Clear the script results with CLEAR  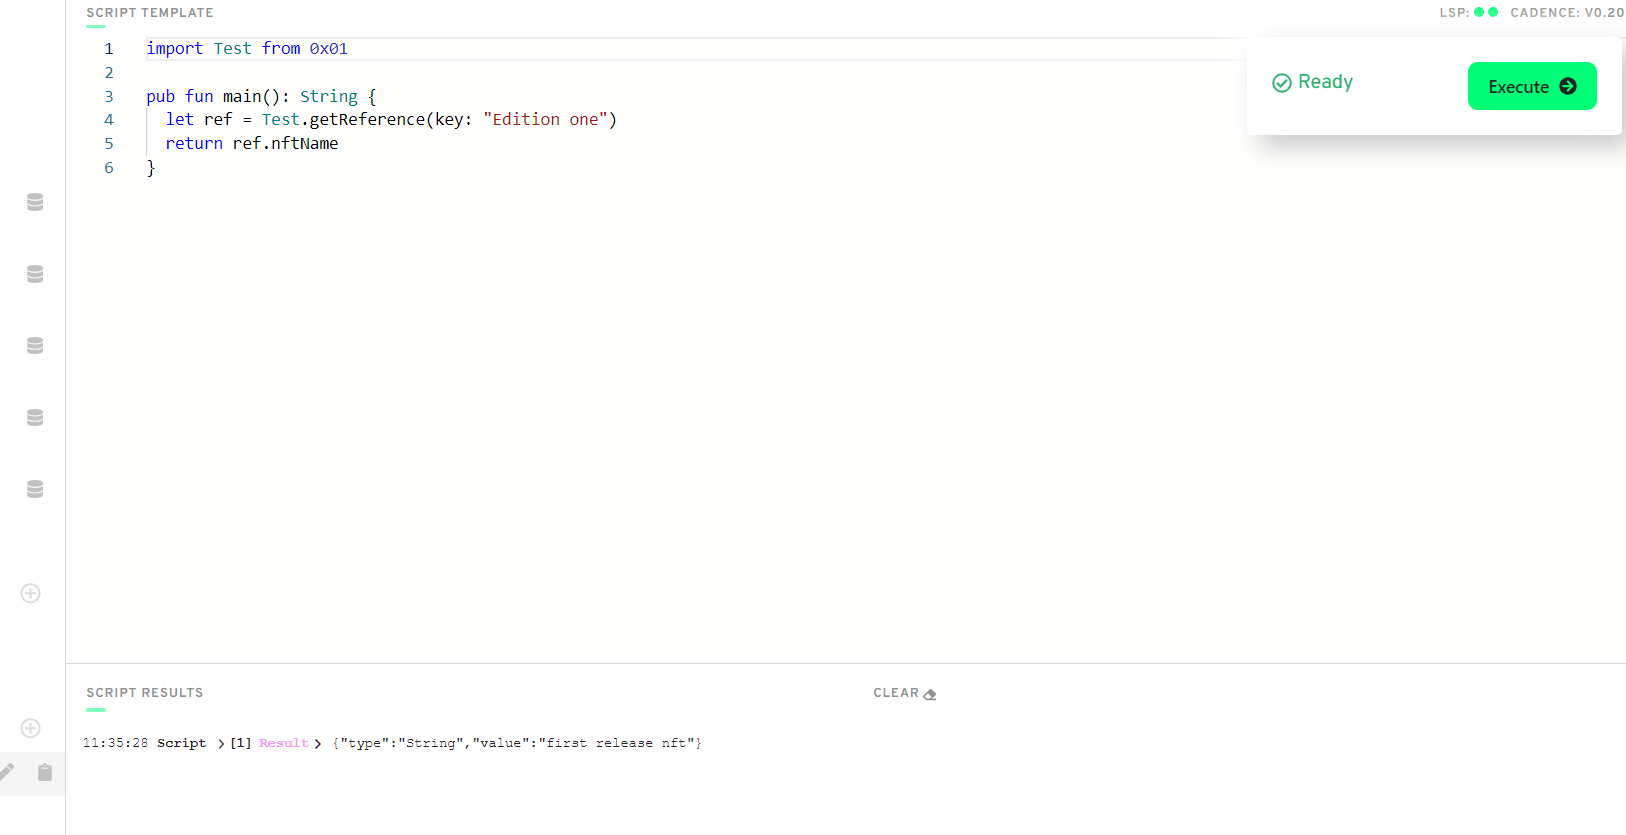point(904,693)
